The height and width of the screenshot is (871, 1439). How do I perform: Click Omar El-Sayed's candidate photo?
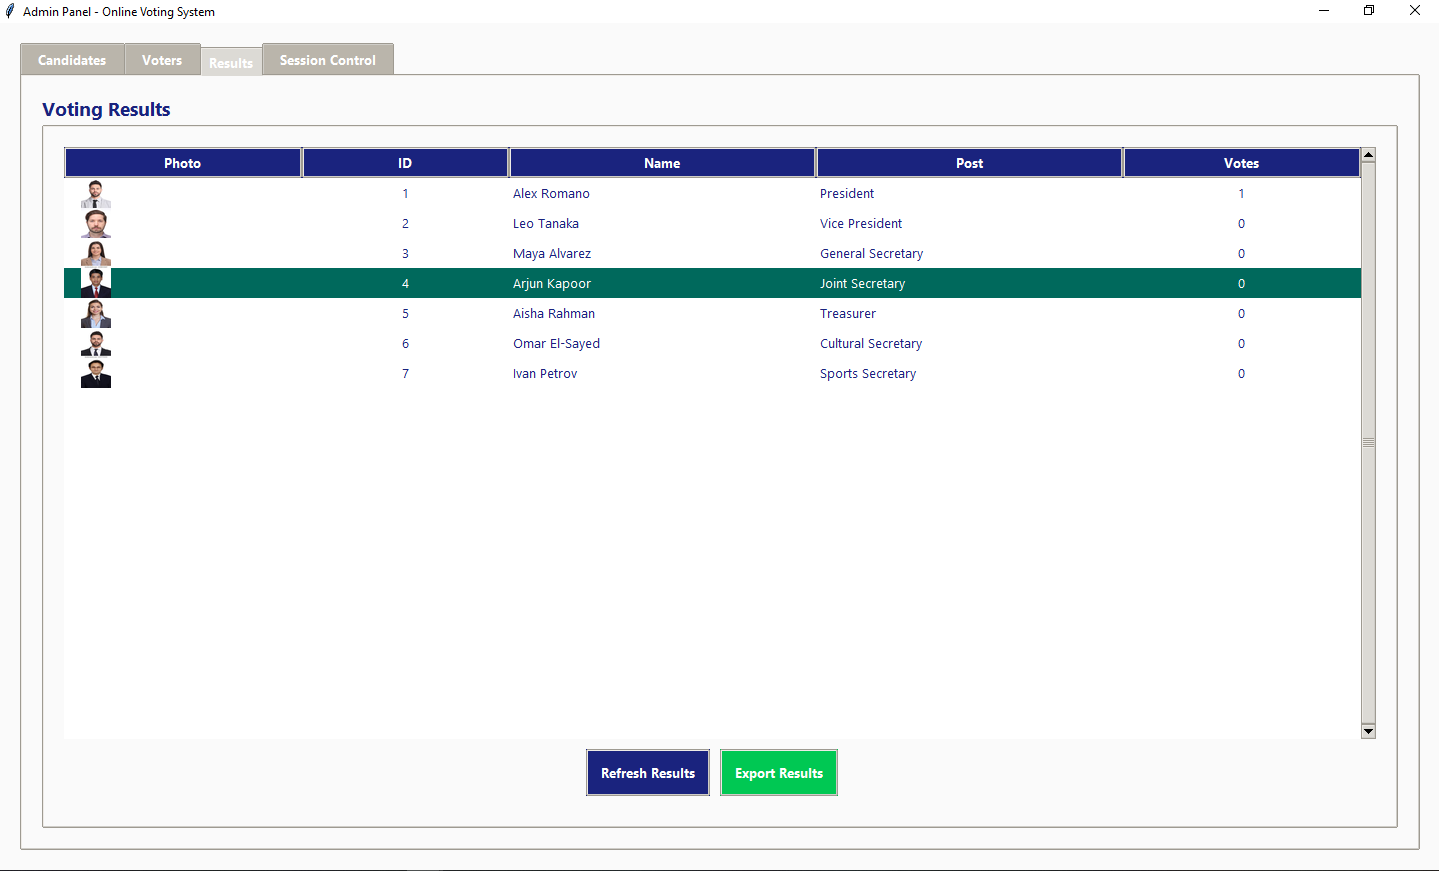(x=95, y=343)
